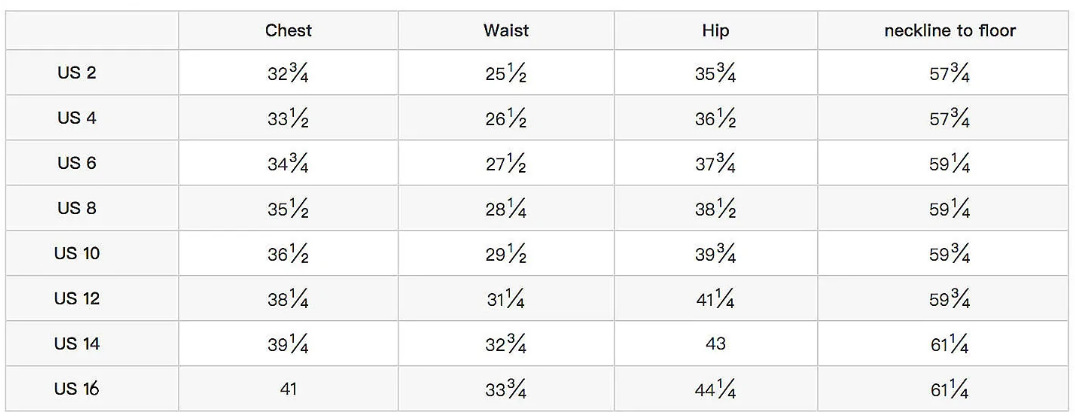Select the US 14 hip value 43
The width and height of the screenshot is (1075, 417).
click(716, 343)
